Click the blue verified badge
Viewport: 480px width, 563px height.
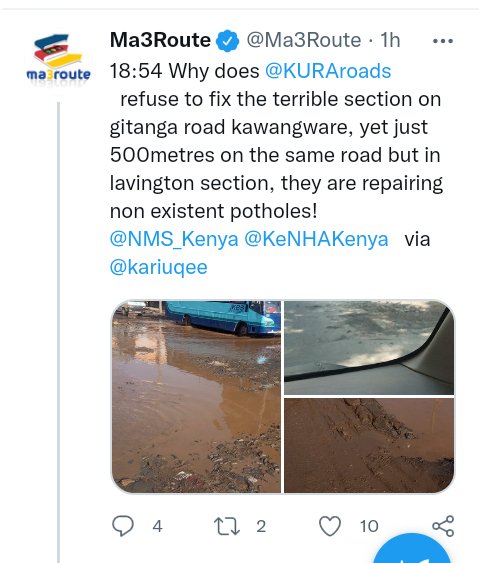[x=227, y=41]
